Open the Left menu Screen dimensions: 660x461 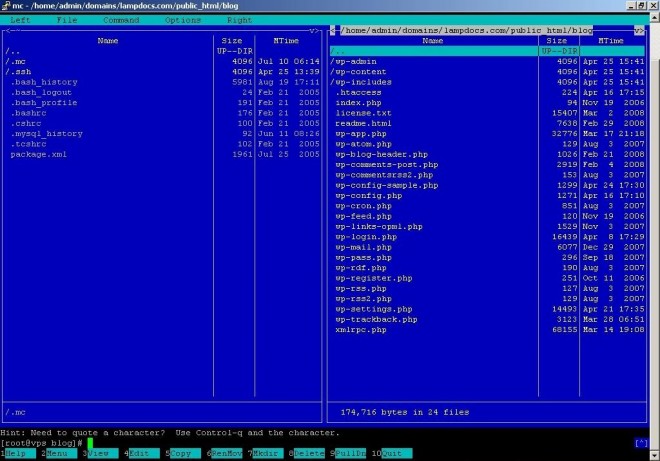[x=20, y=20]
